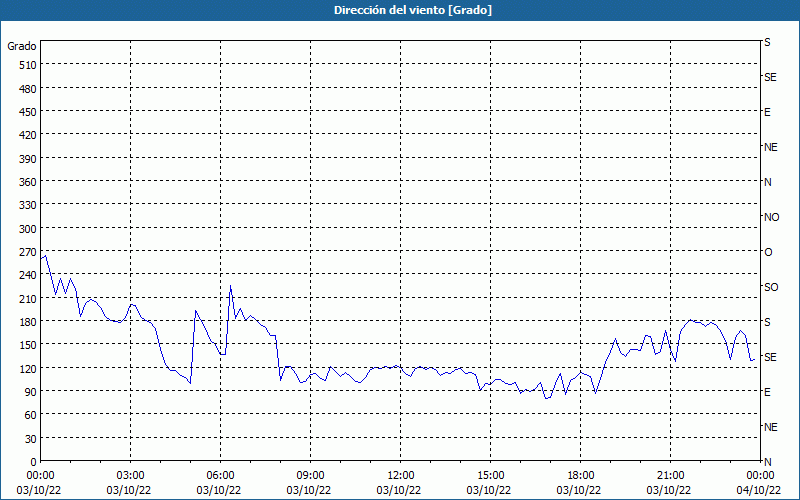Select compass label 'N' aligned with 360 degrees
Image resolution: width=800 pixels, height=500 pixels.
(x=767, y=182)
